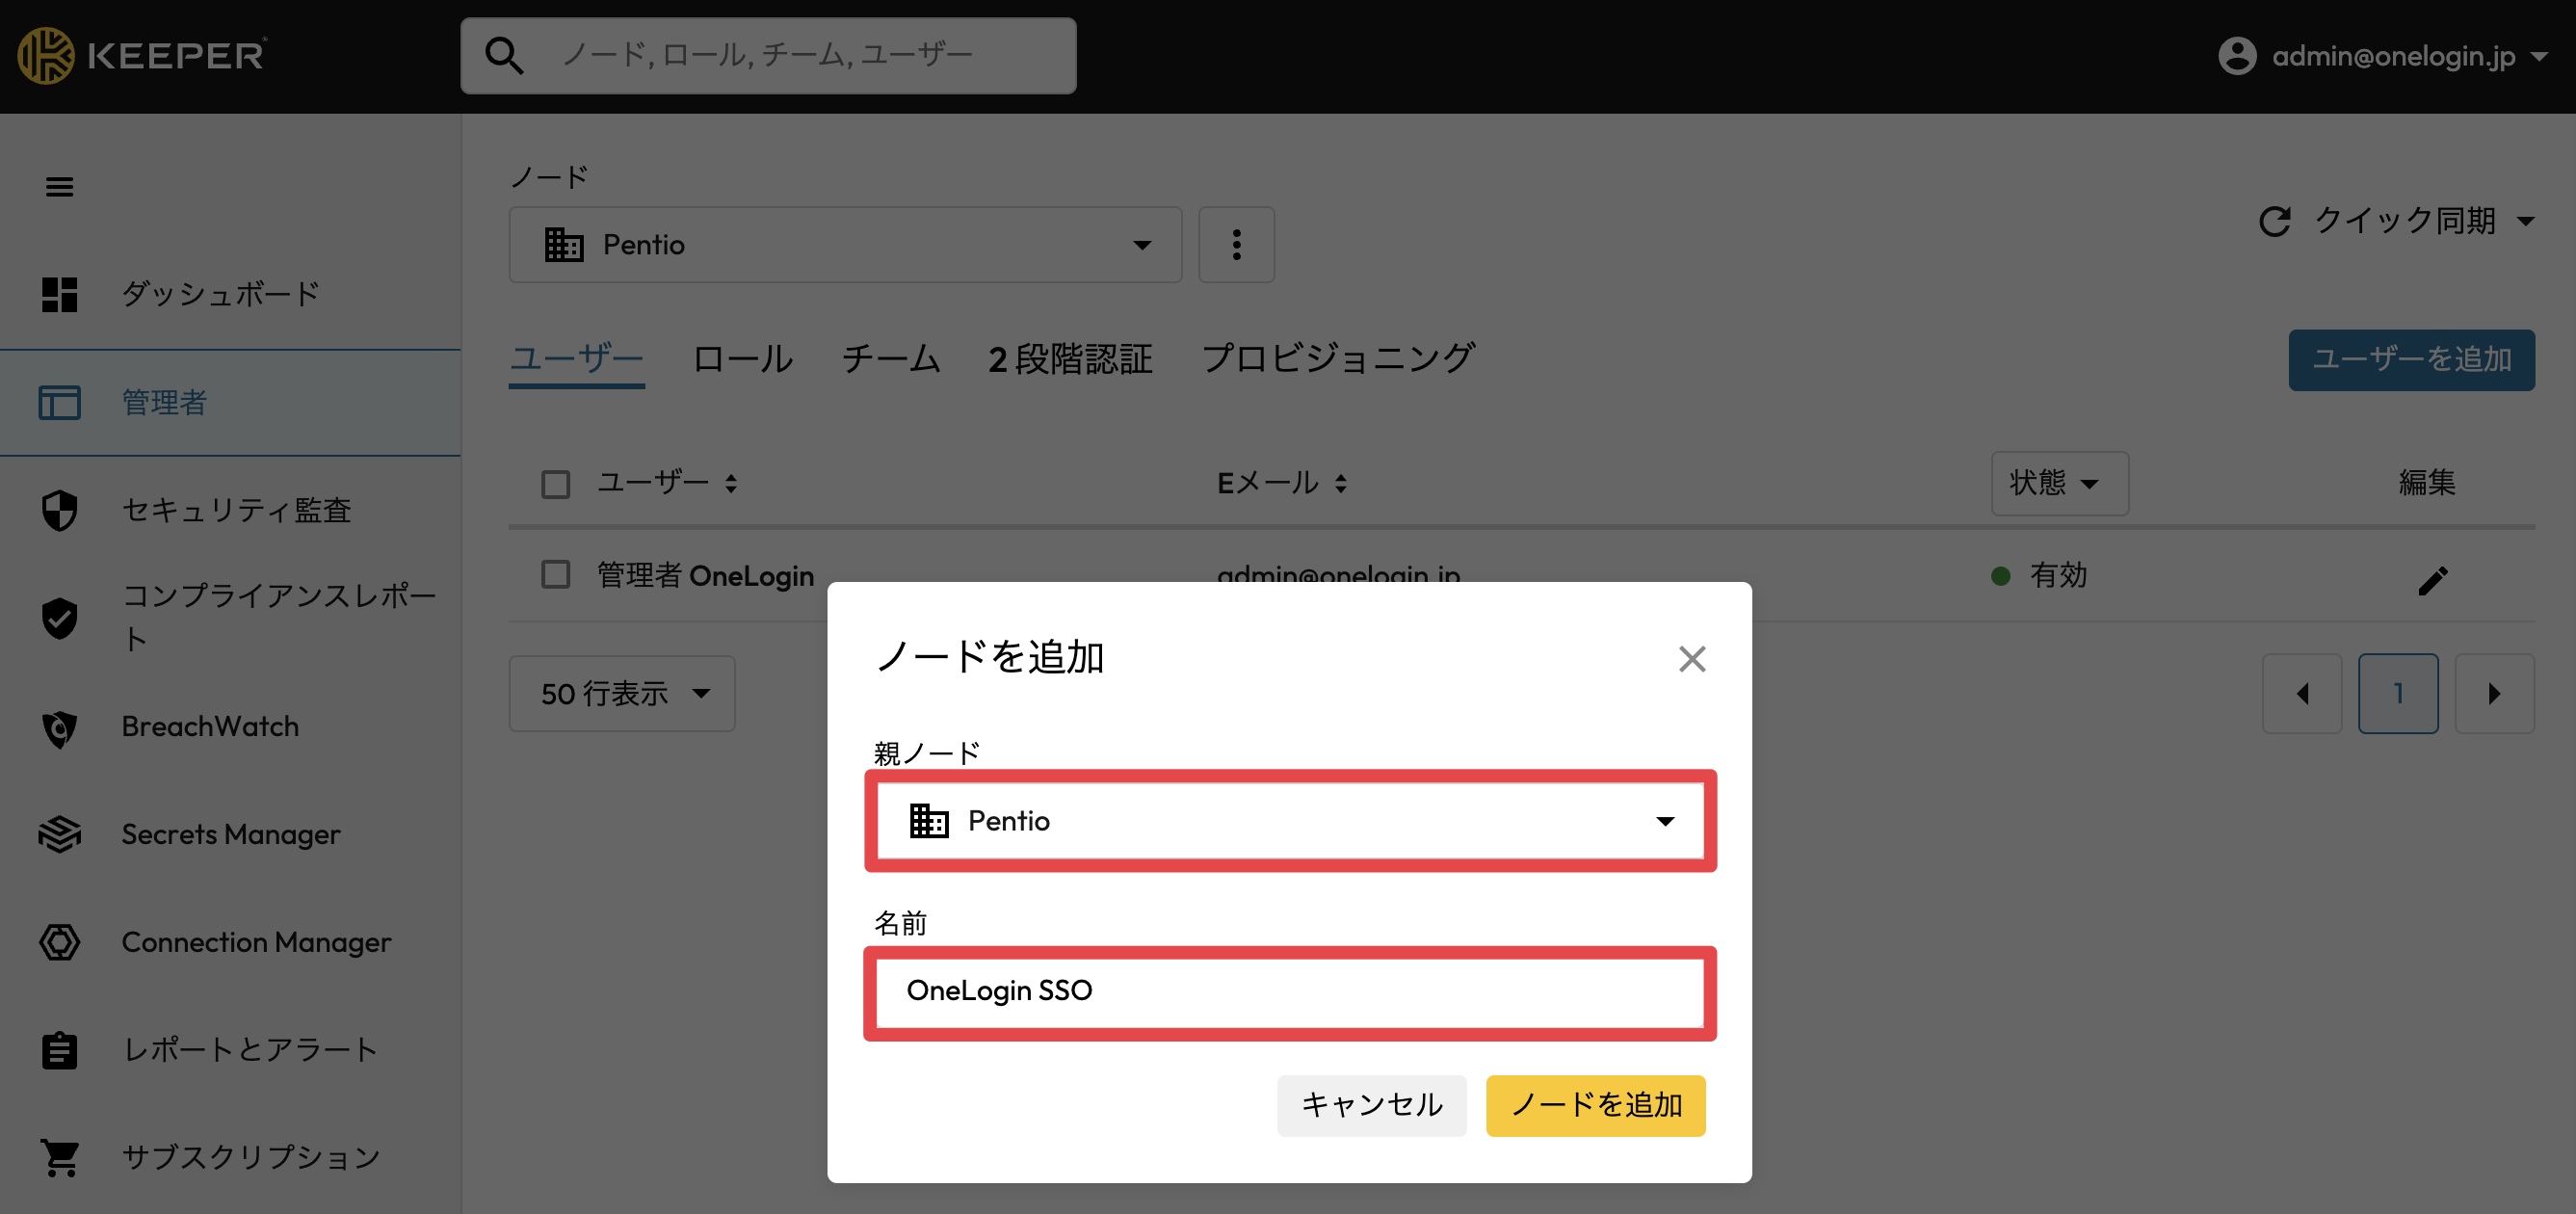Click the ユーザーを追加 button

(2411, 360)
